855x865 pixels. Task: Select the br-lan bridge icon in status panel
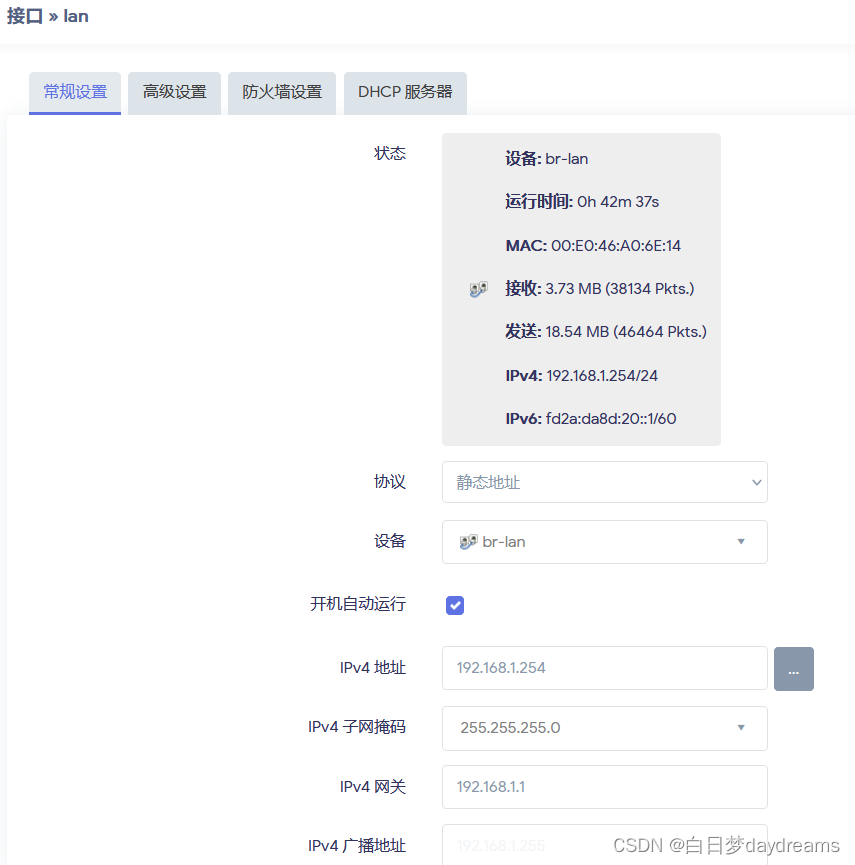coord(478,288)
